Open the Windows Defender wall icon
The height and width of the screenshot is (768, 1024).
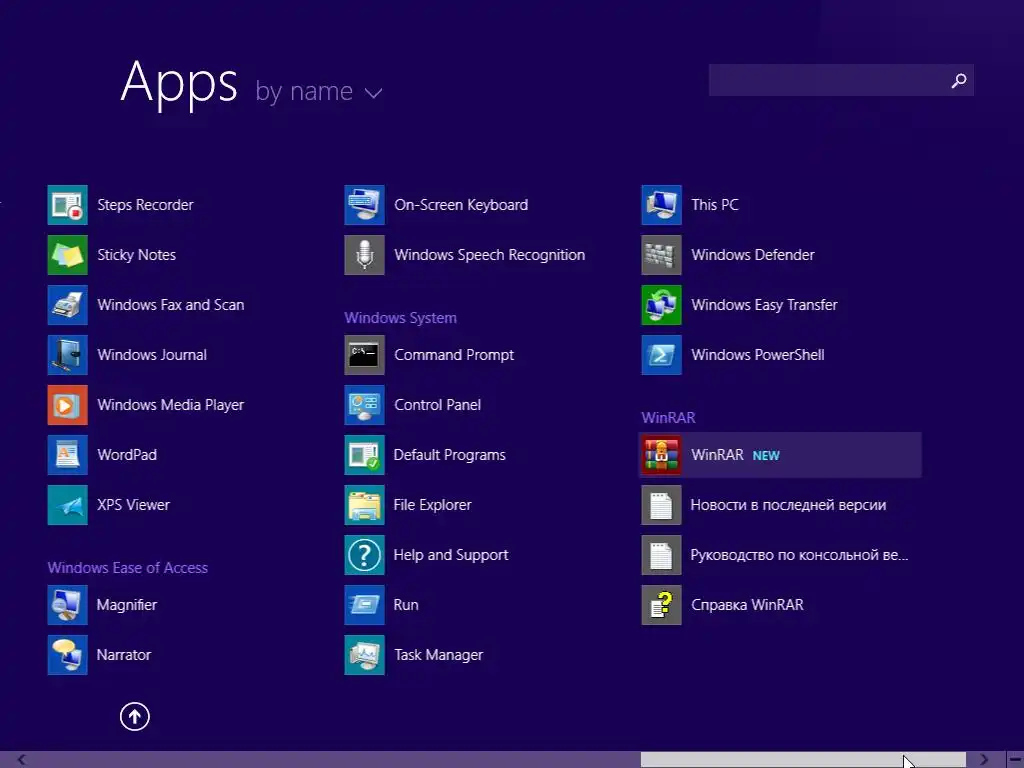coord(662,255)
